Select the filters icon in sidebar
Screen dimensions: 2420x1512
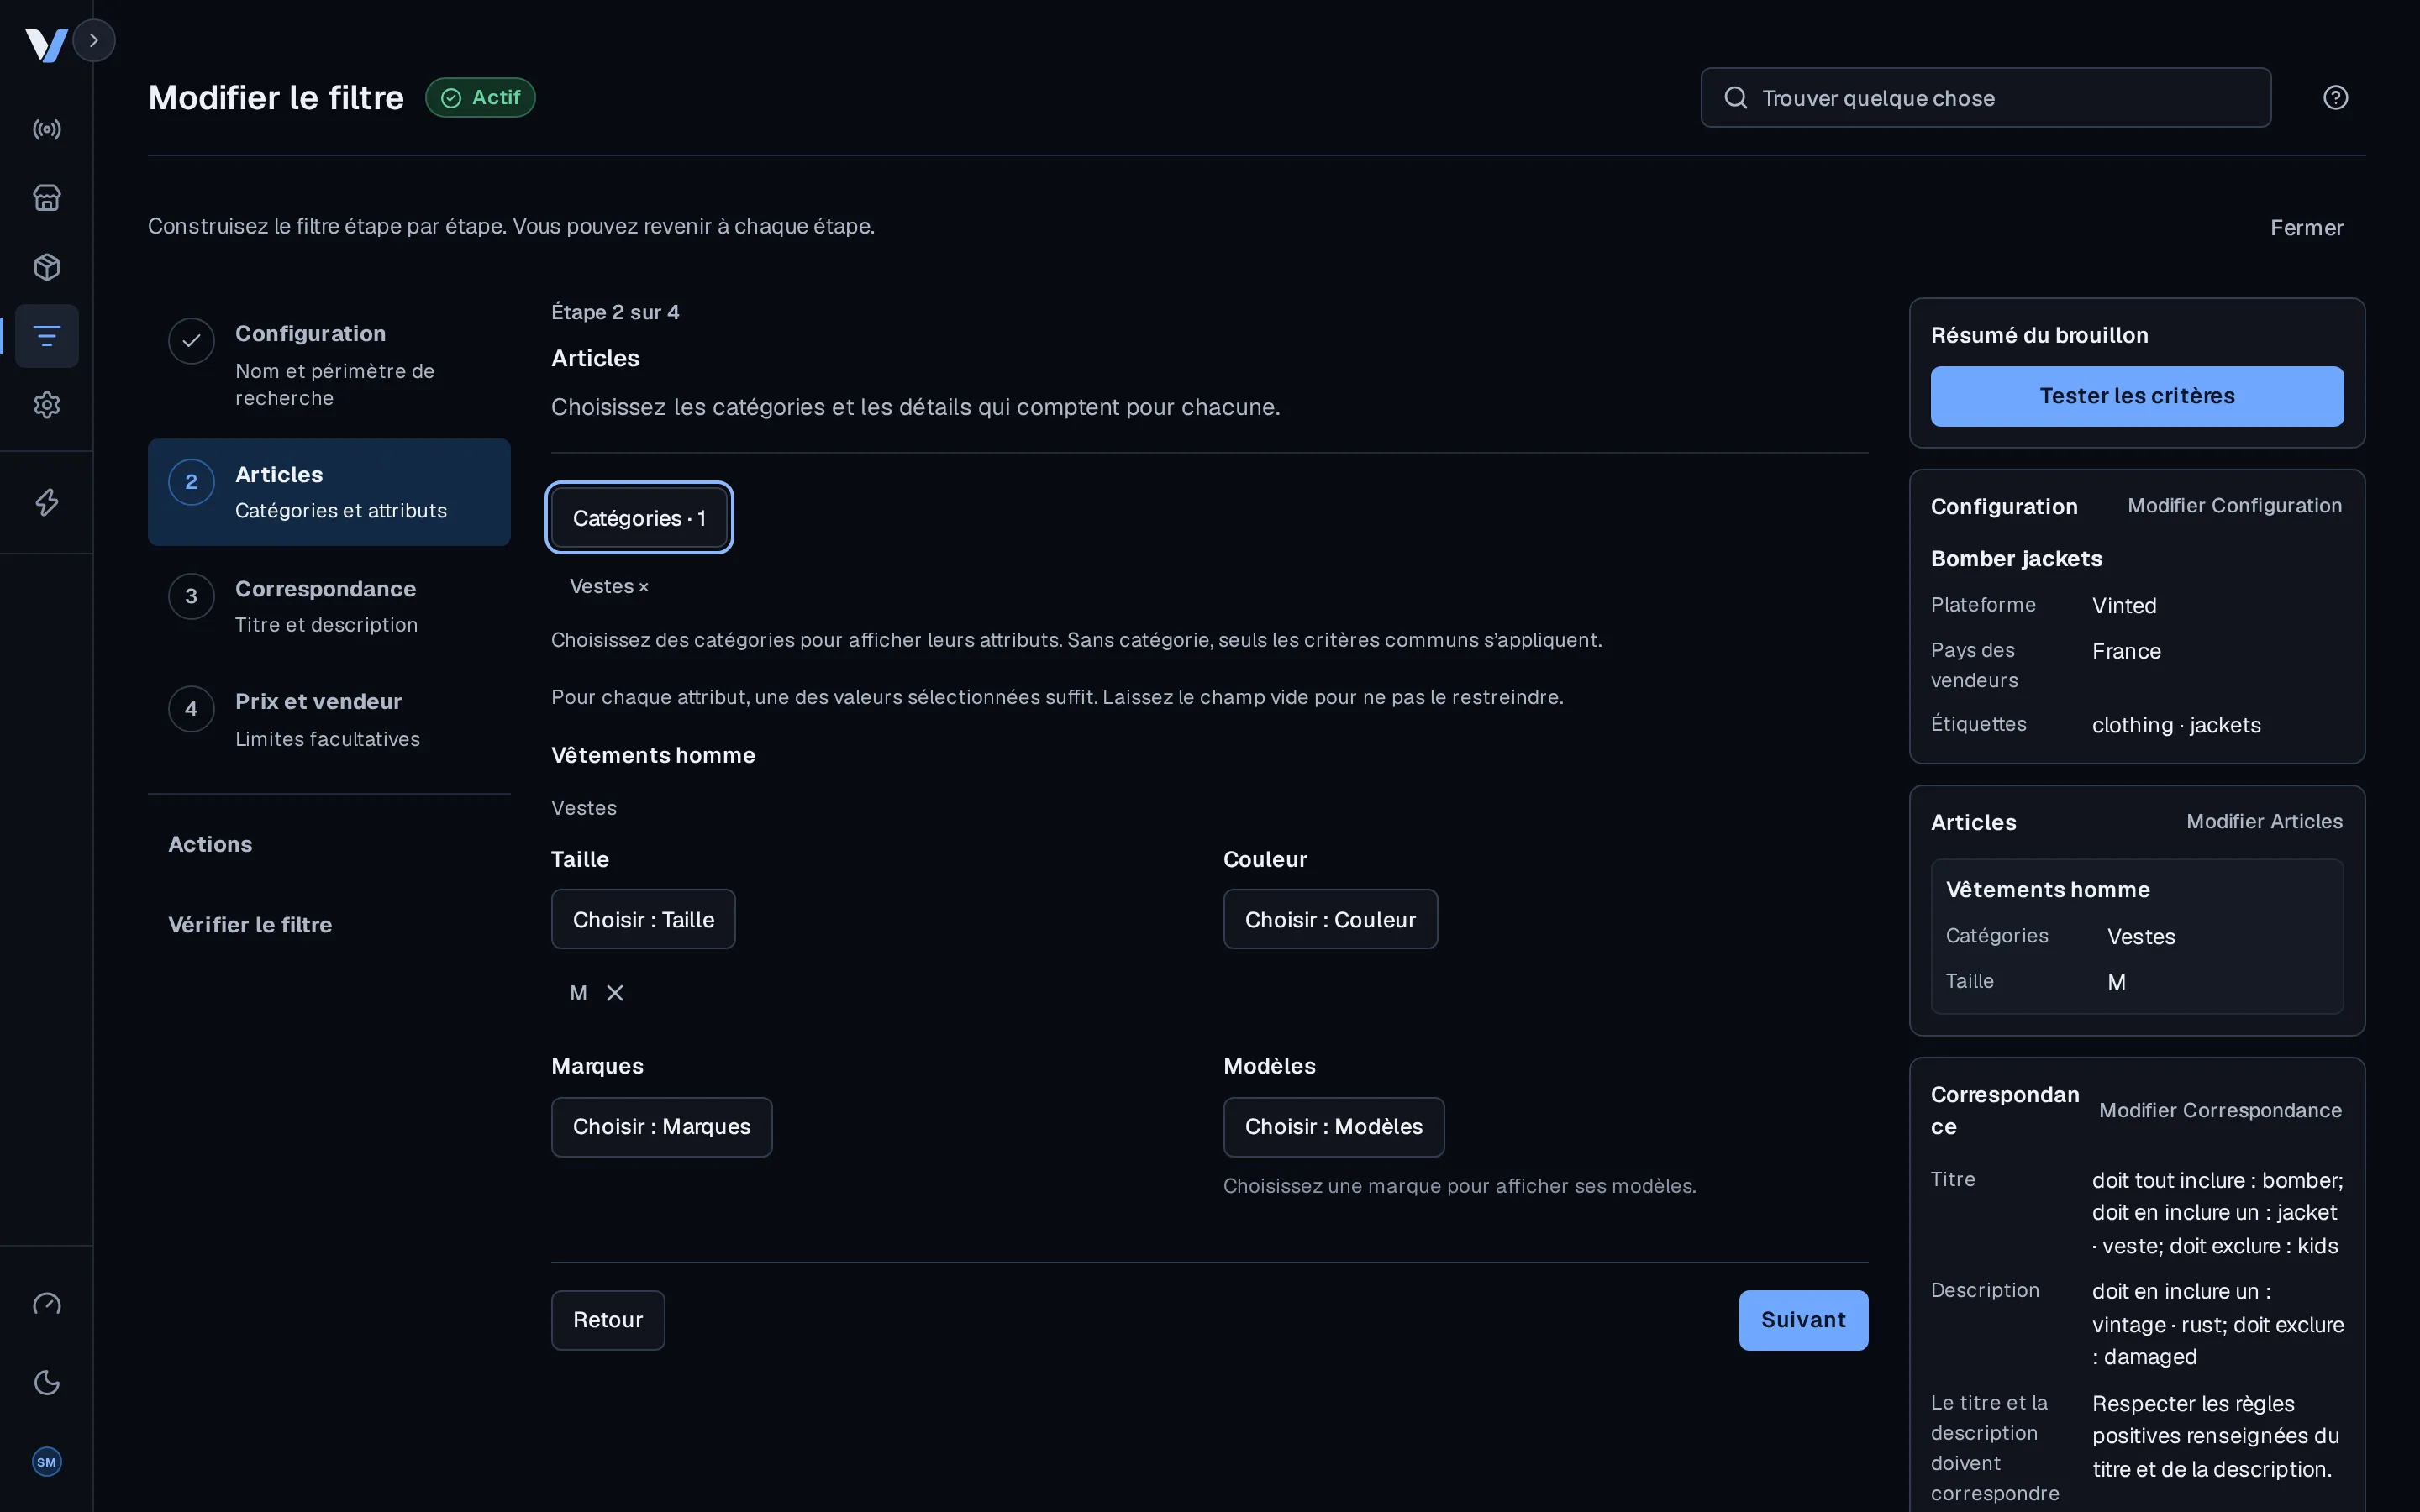coord(47,336)
